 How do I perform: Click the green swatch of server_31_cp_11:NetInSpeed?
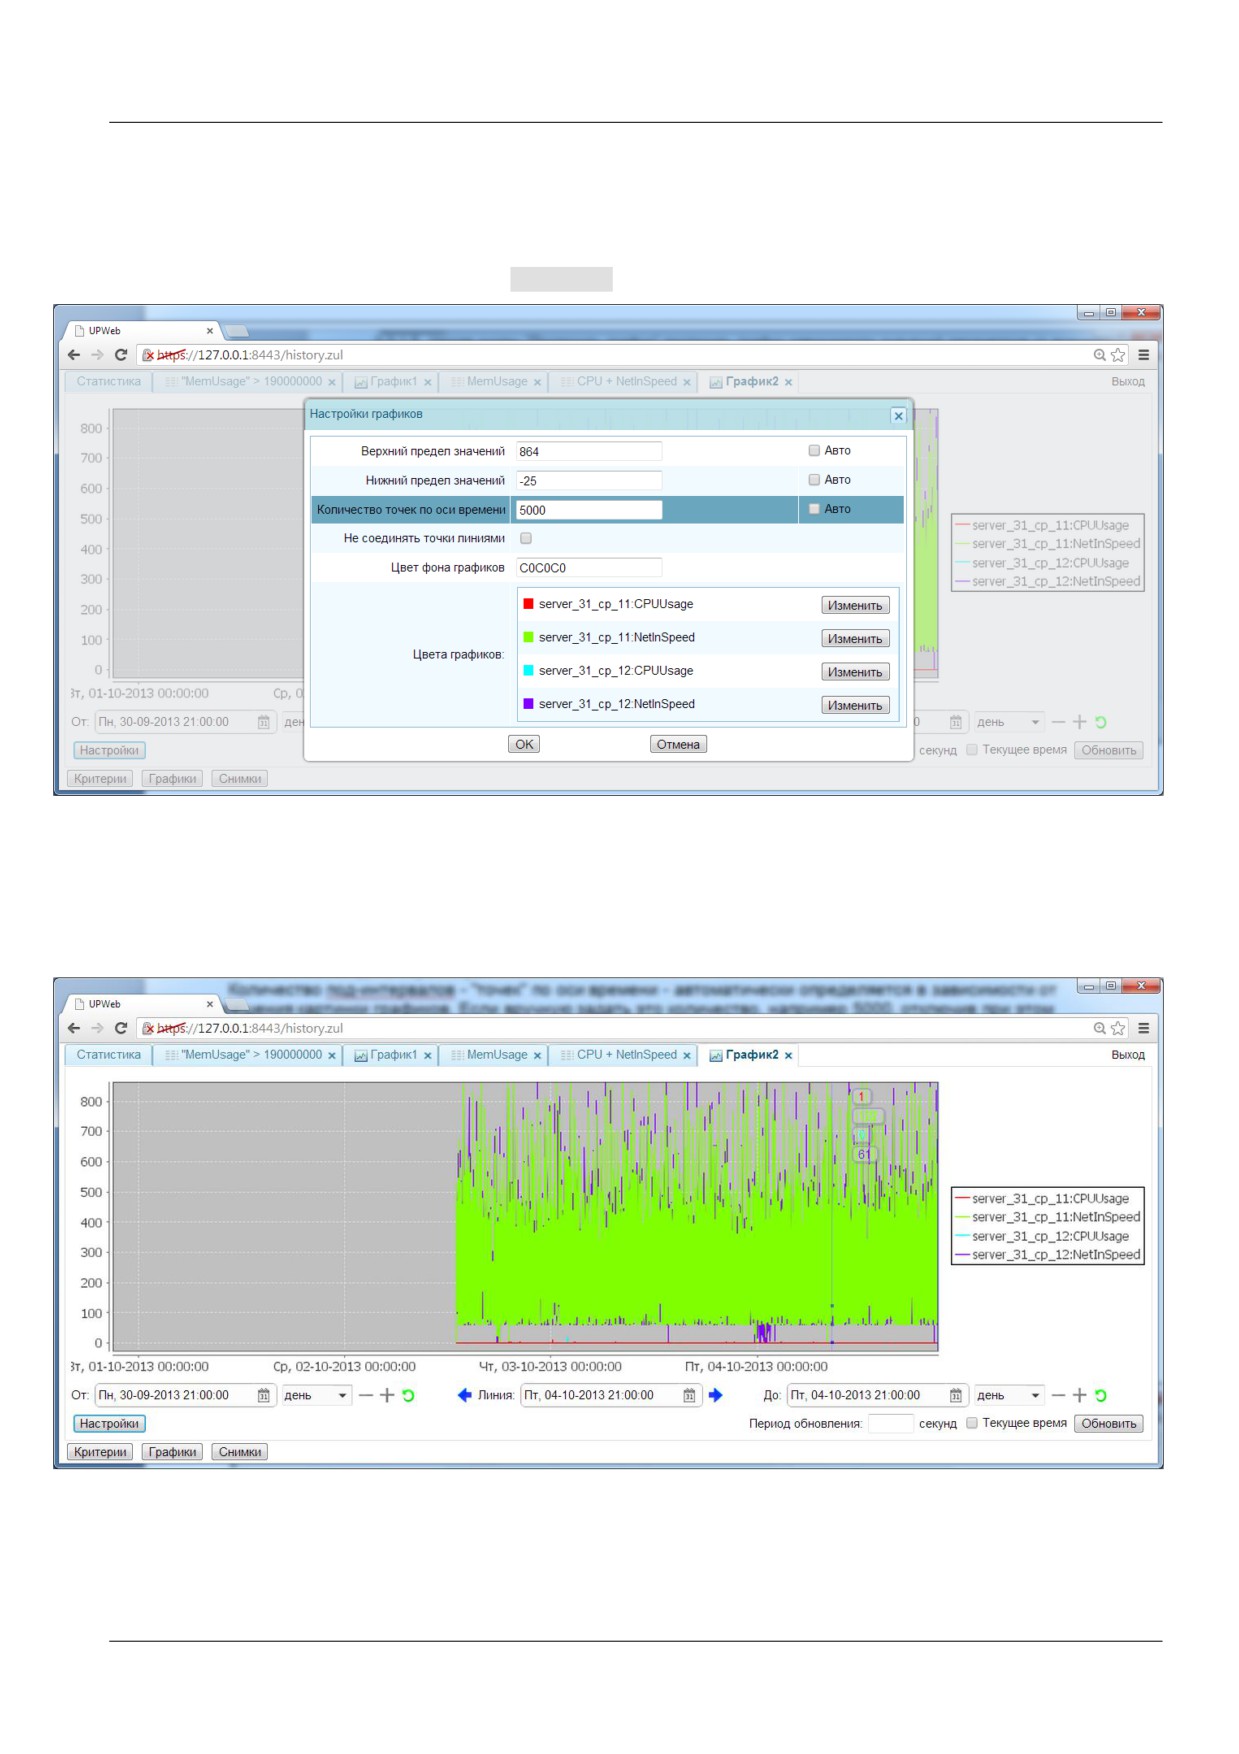(x=528, y=637)
